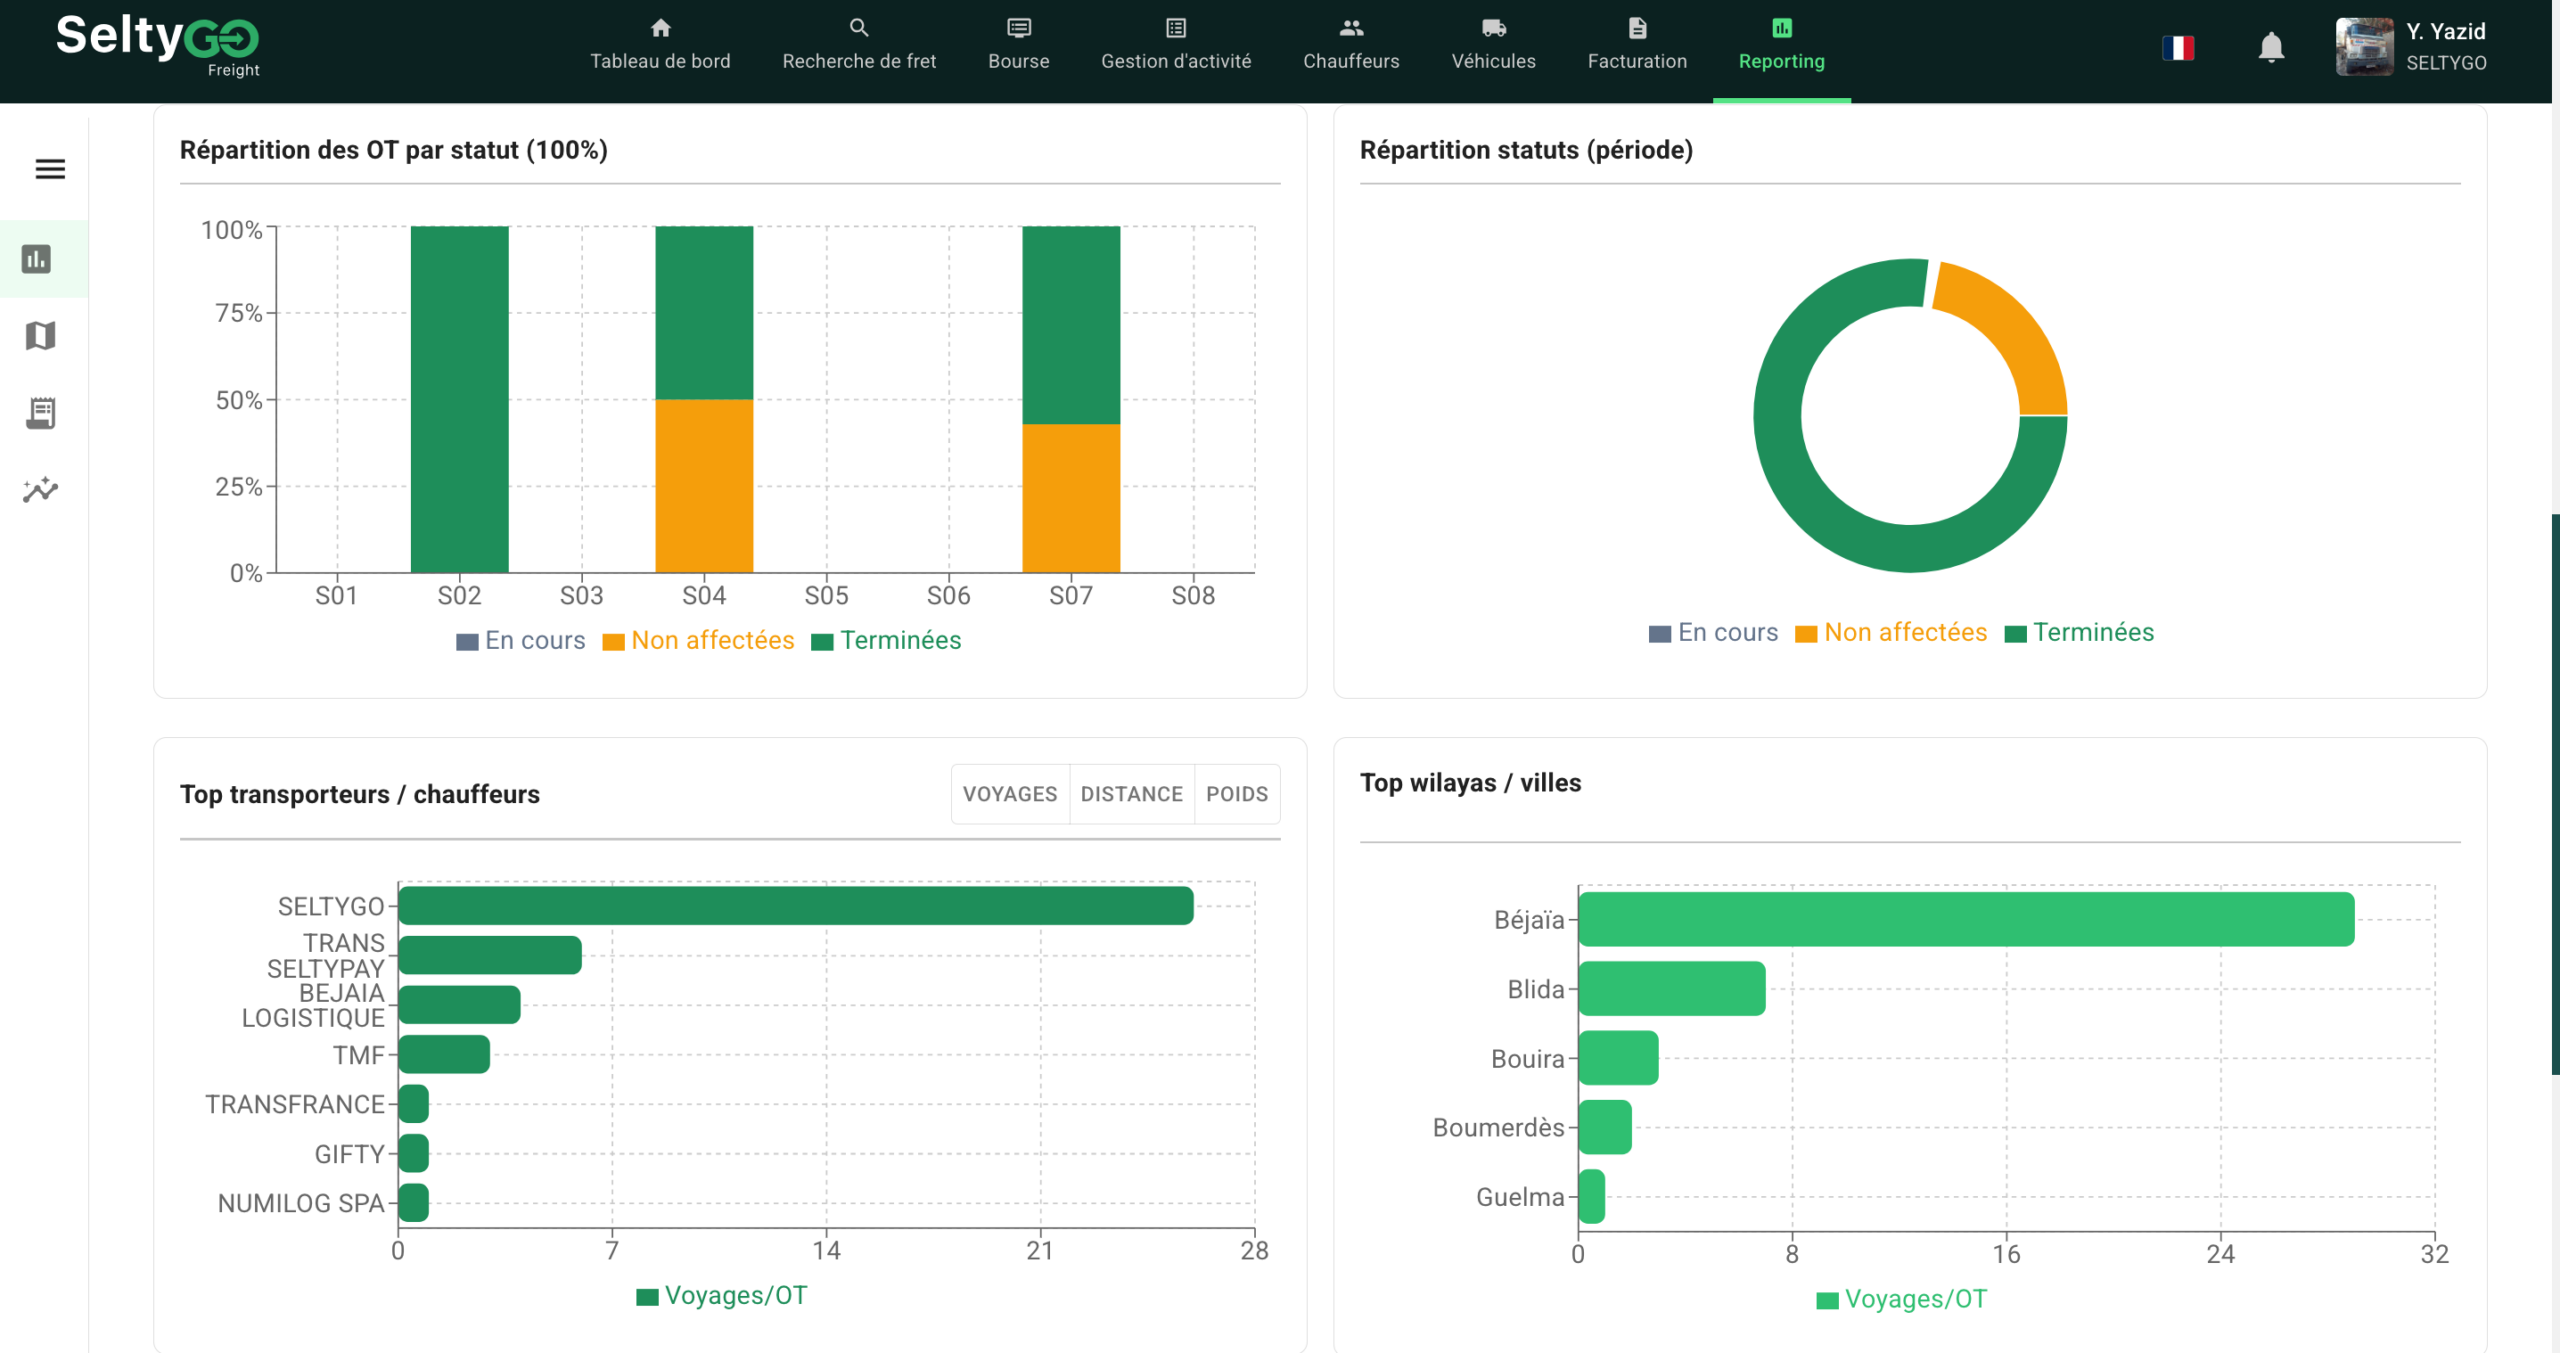Viewport: 2560px width, 1353px height.
Task: Toggle Non affectées legend in donut chart
Action: tap(1891, 633)
